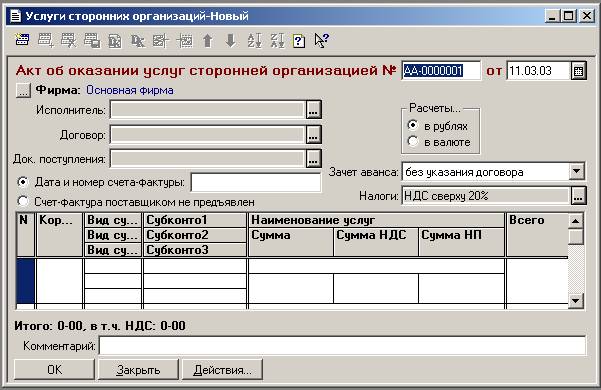Click table scrollbar down arrow
Image resolution: width=601 pixels, height=390 pixels.
pyautogui.click(x=575, y=301)
